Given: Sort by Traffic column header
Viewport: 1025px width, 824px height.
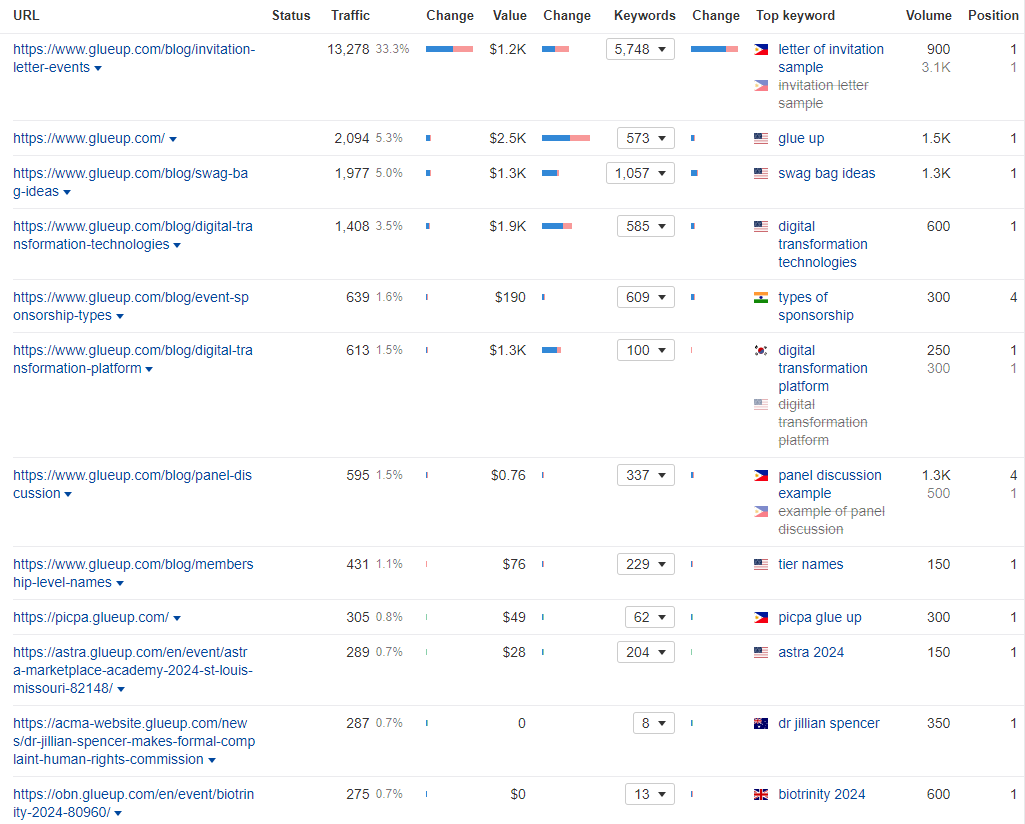Looking at the screenshot, I should [x=350, y=15].
